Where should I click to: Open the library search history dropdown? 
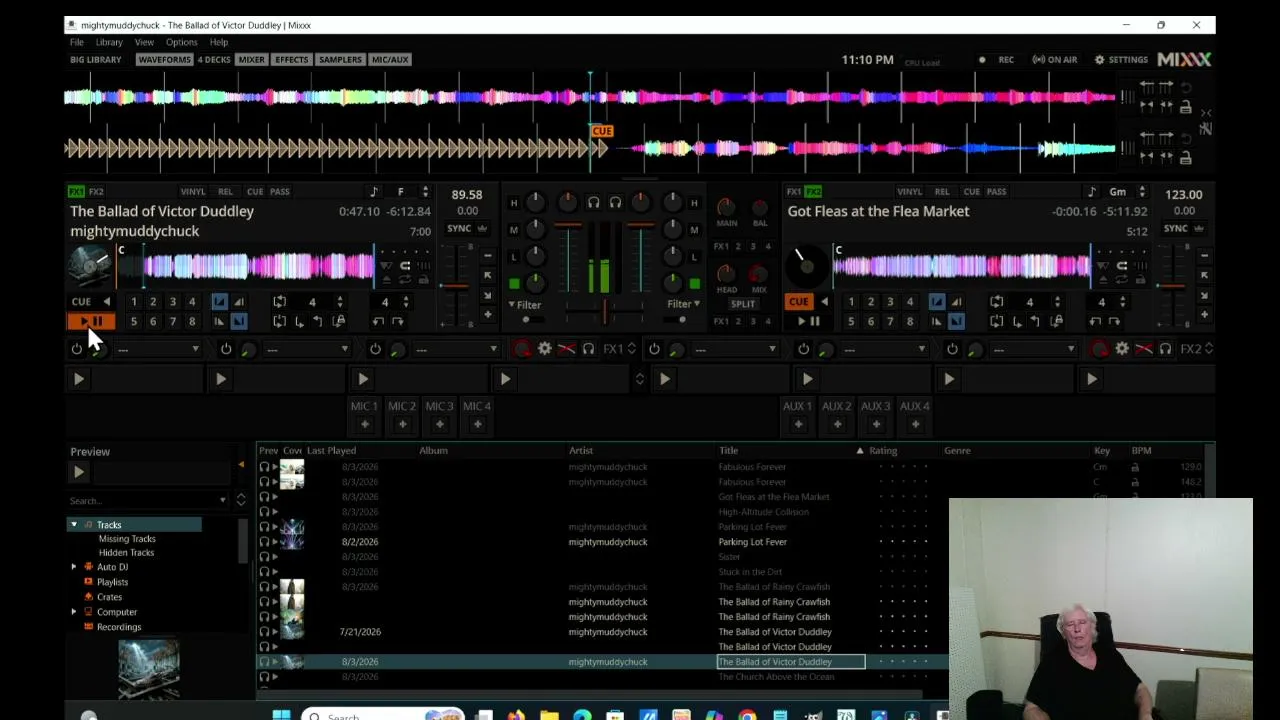(x=222, y=500)
